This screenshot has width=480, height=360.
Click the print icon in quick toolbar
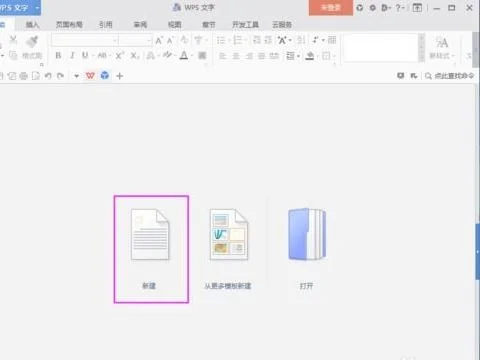(x=23, y=76)
